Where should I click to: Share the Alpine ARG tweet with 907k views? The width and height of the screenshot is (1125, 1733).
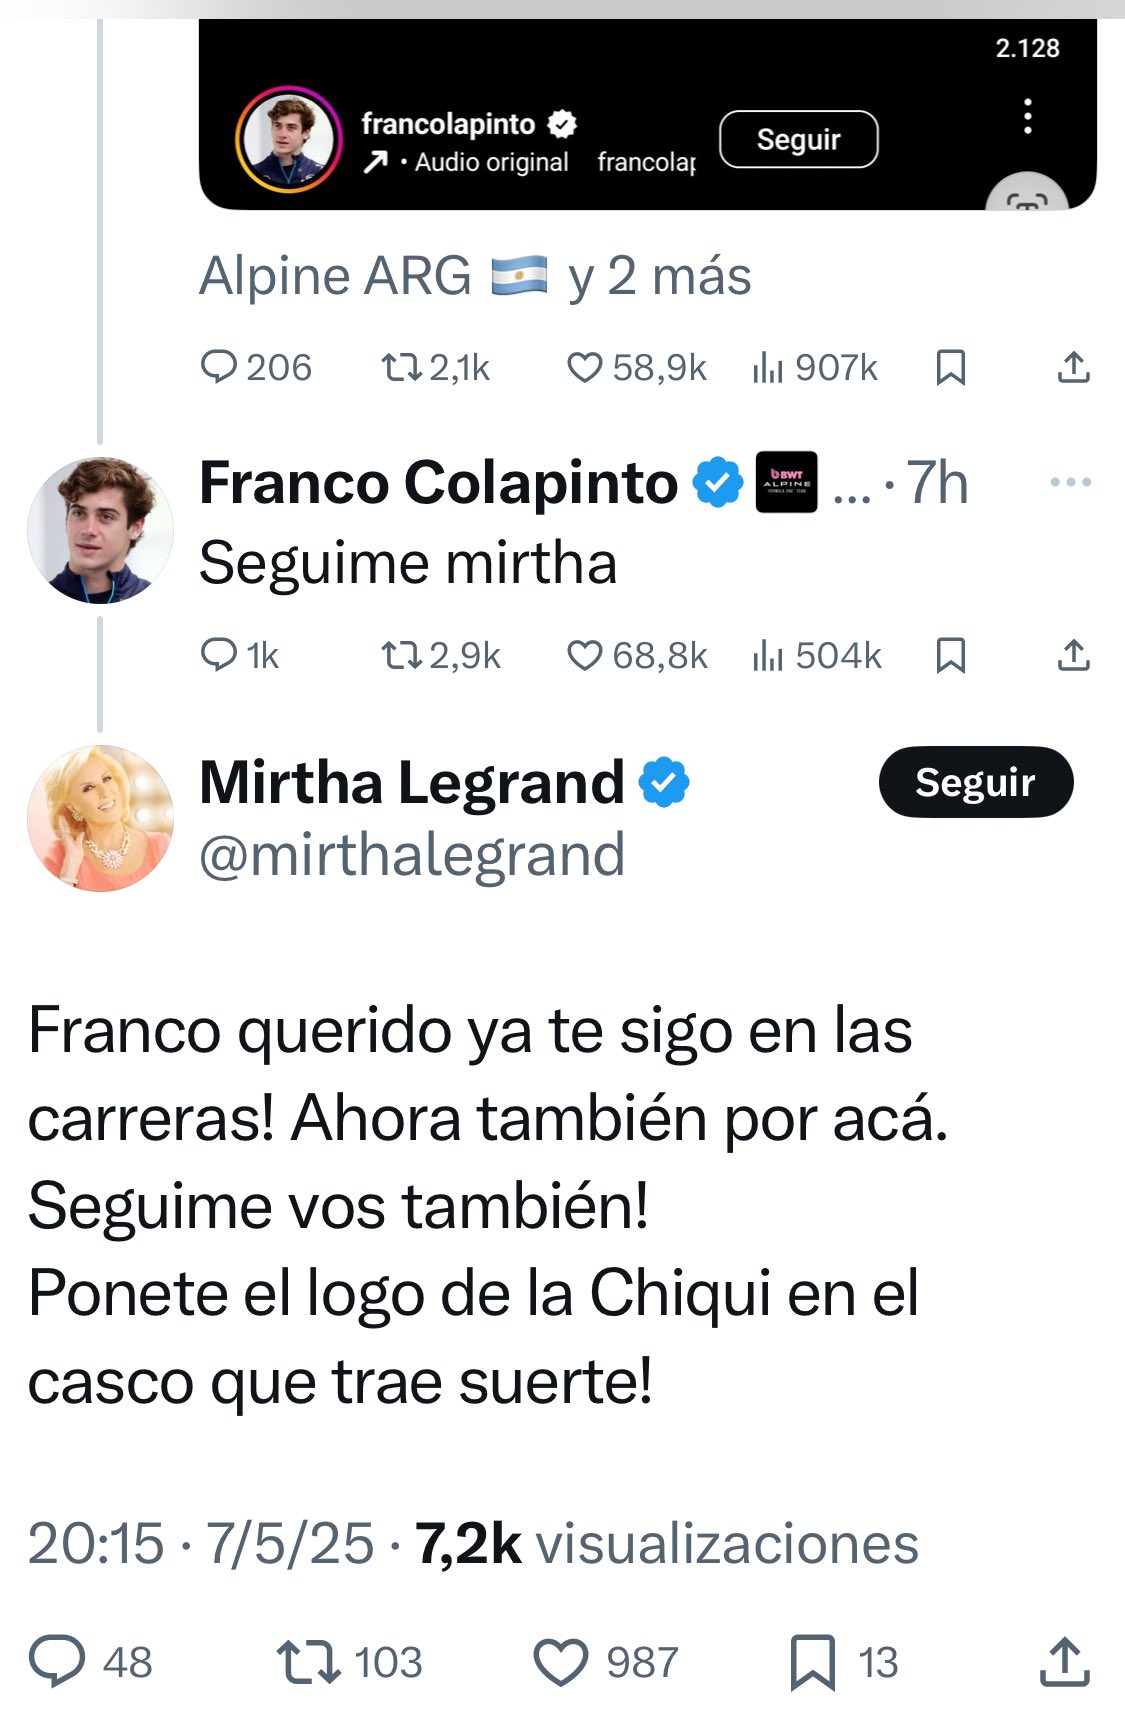pos(1073,367)
